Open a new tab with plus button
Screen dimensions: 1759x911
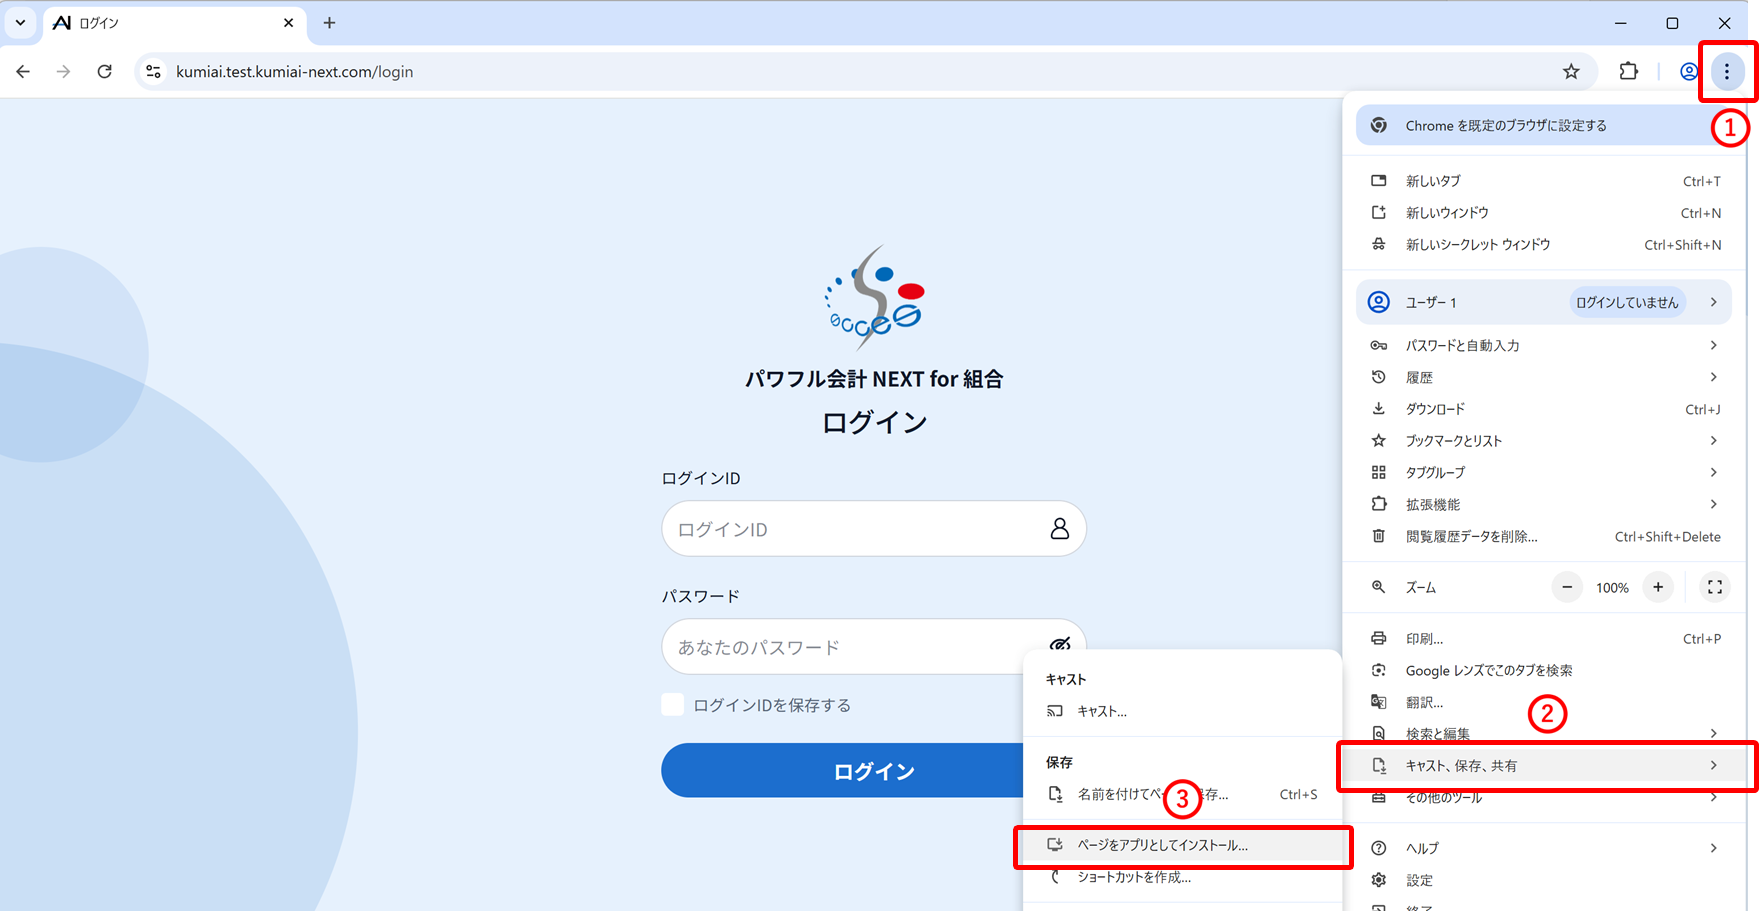click(329, 23)
